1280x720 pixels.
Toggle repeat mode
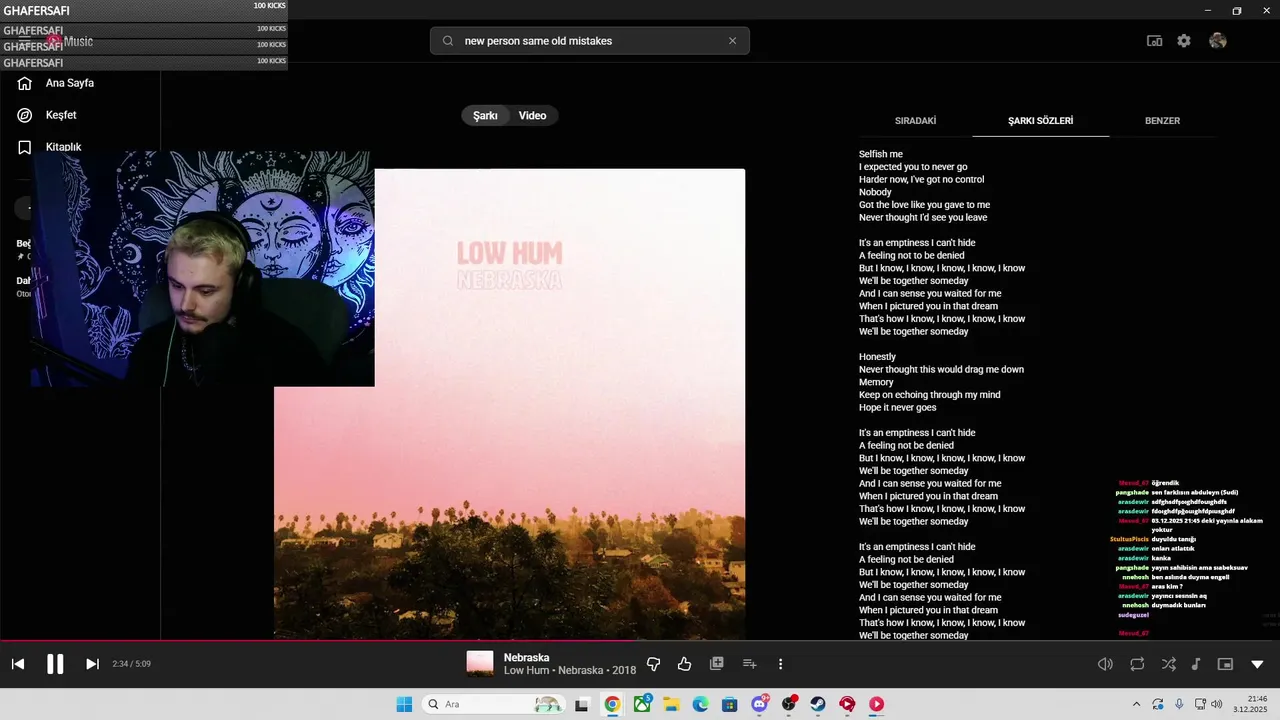click(1137, 664)
